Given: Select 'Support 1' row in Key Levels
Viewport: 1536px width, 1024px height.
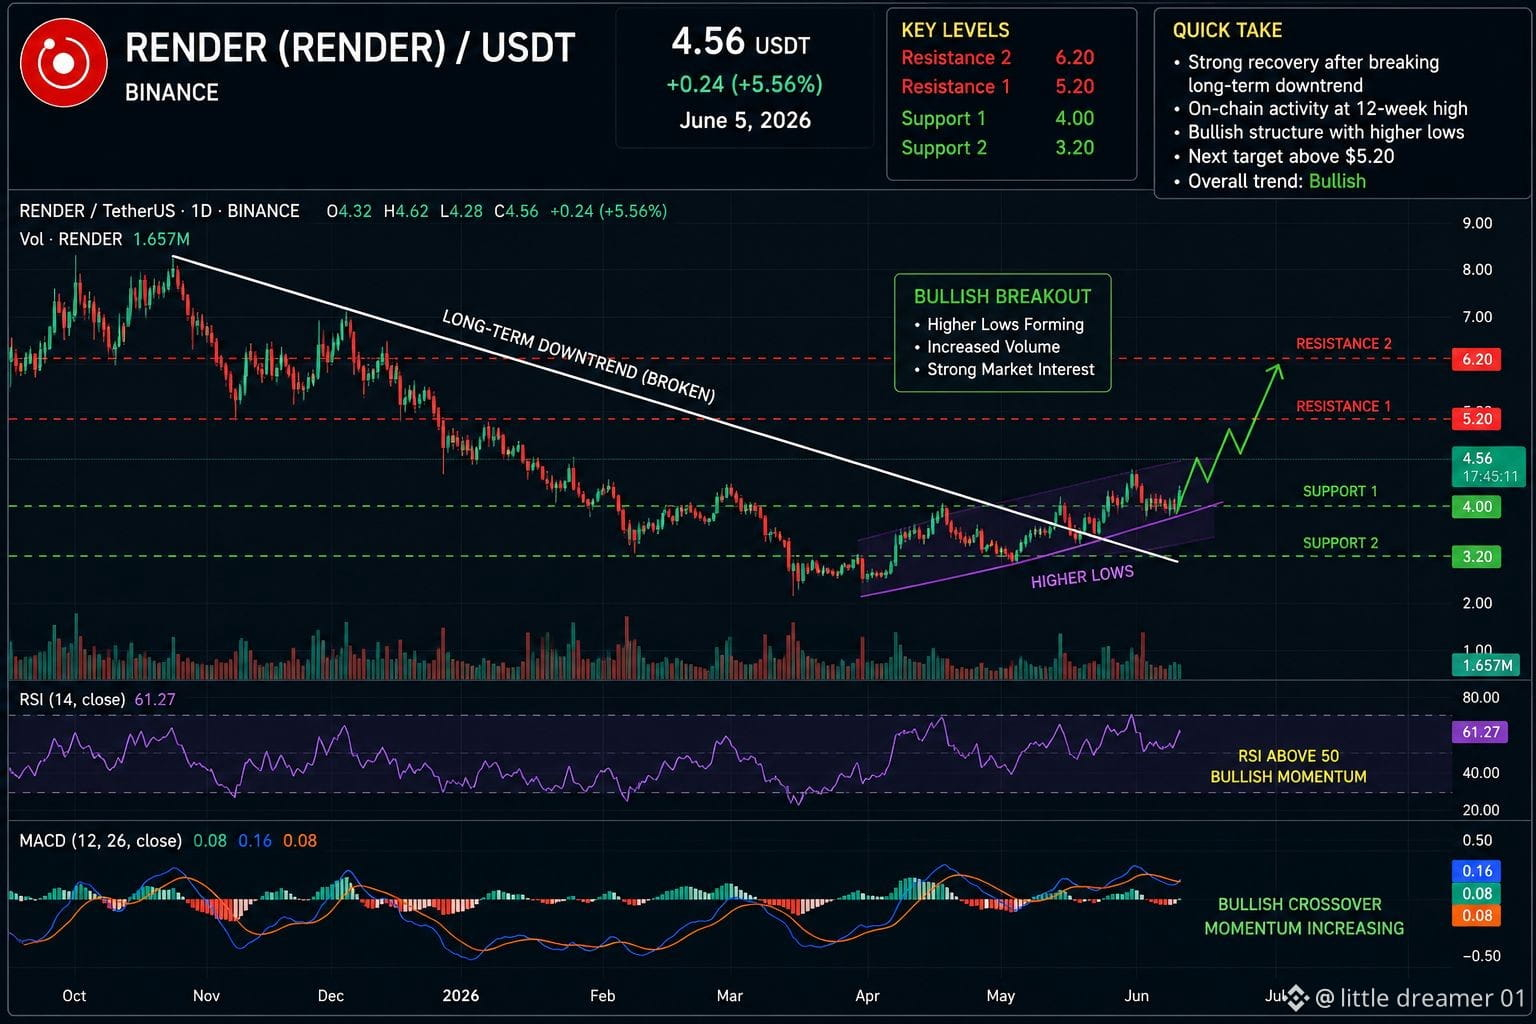Looking at the screenshot, I should pos(997,118).
